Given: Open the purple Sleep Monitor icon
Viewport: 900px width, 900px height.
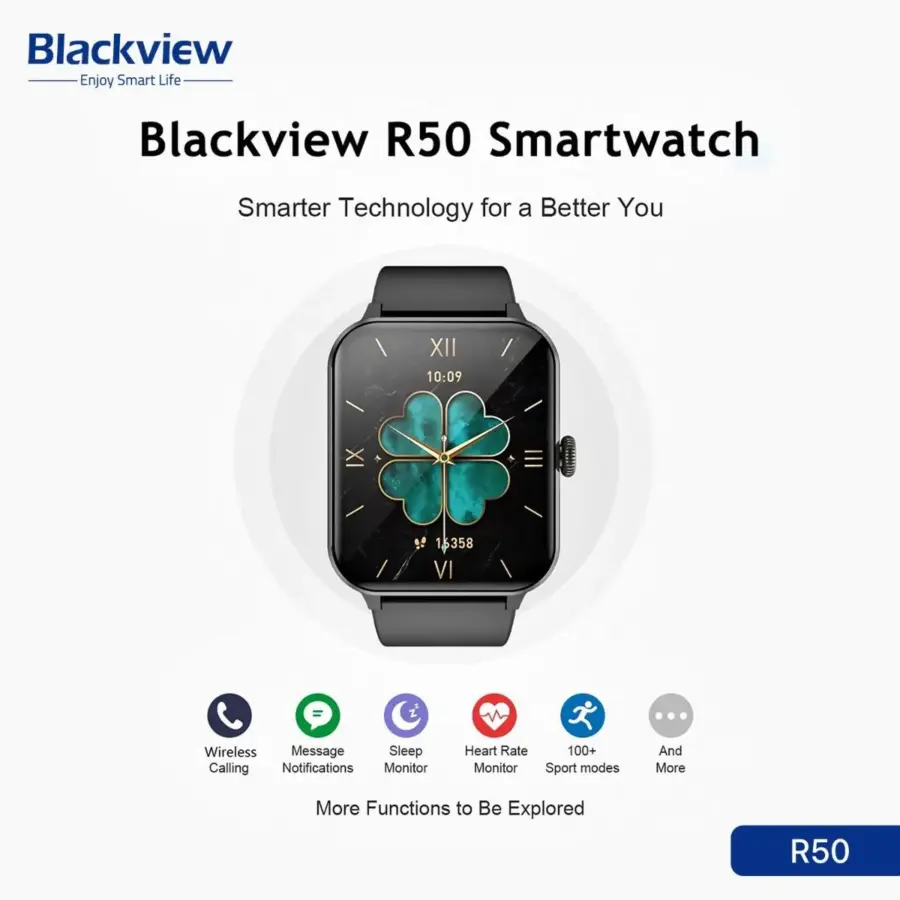Looking at the screenshot, I should point(406,715).
